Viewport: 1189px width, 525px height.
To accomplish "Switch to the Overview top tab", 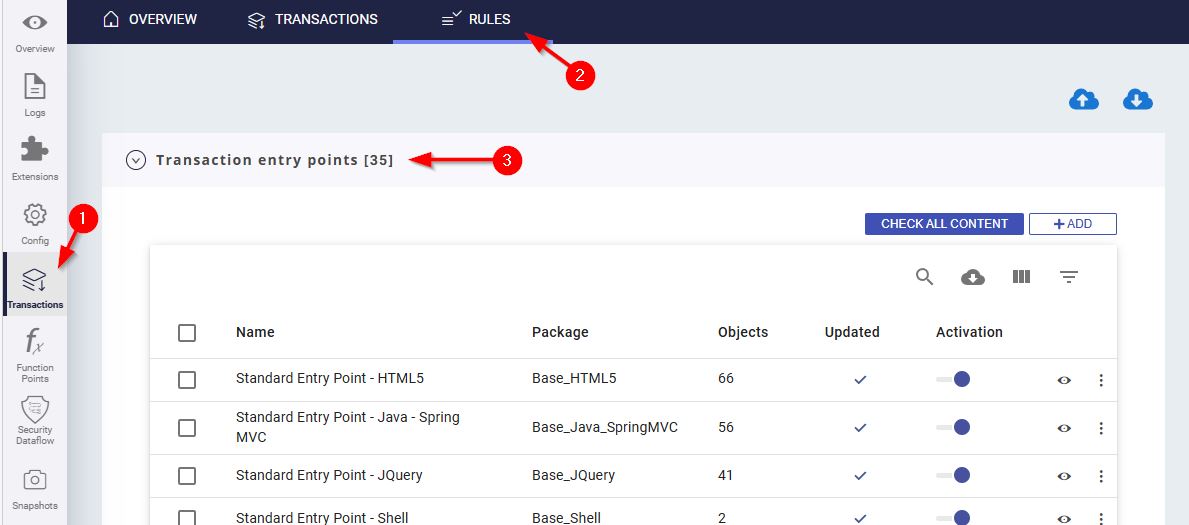I will pyautogui.click(x=150, y=19).
